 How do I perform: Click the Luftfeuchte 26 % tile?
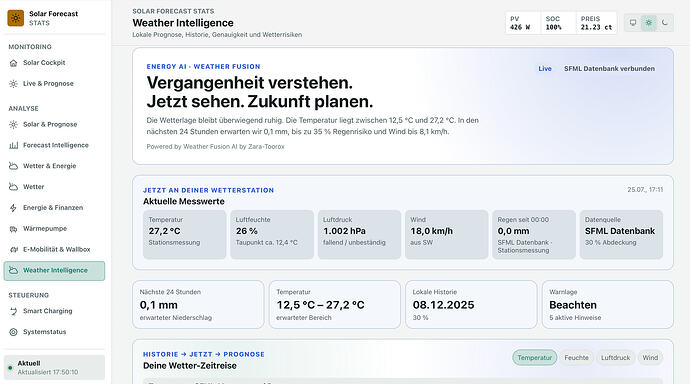click(272, 234)
